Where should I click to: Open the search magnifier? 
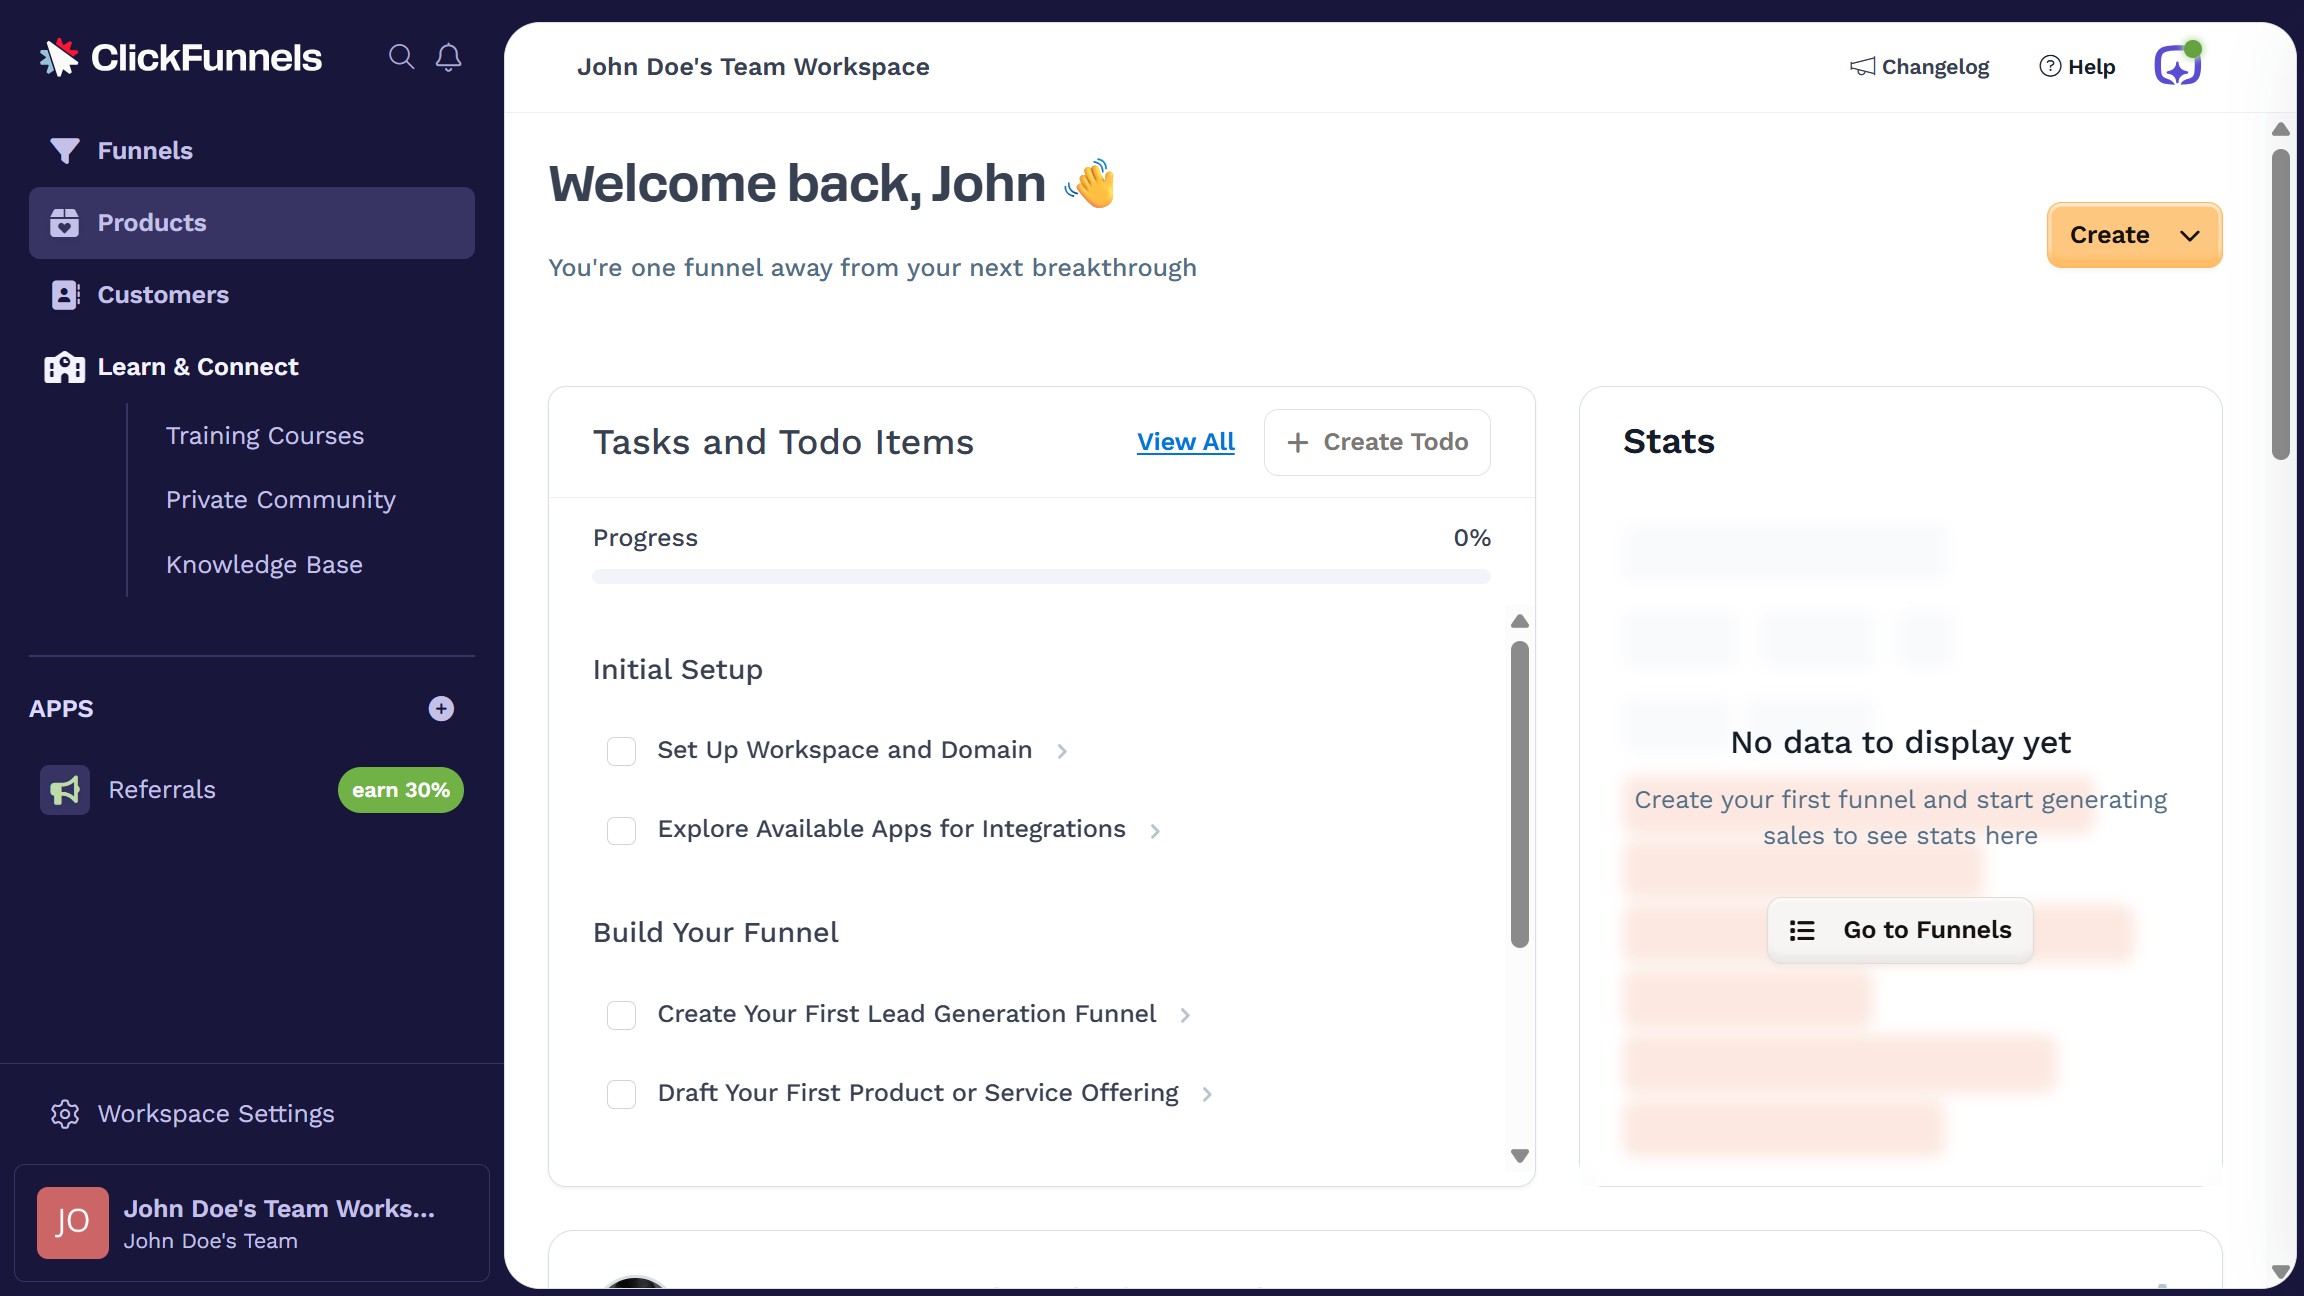coord(402,57)
